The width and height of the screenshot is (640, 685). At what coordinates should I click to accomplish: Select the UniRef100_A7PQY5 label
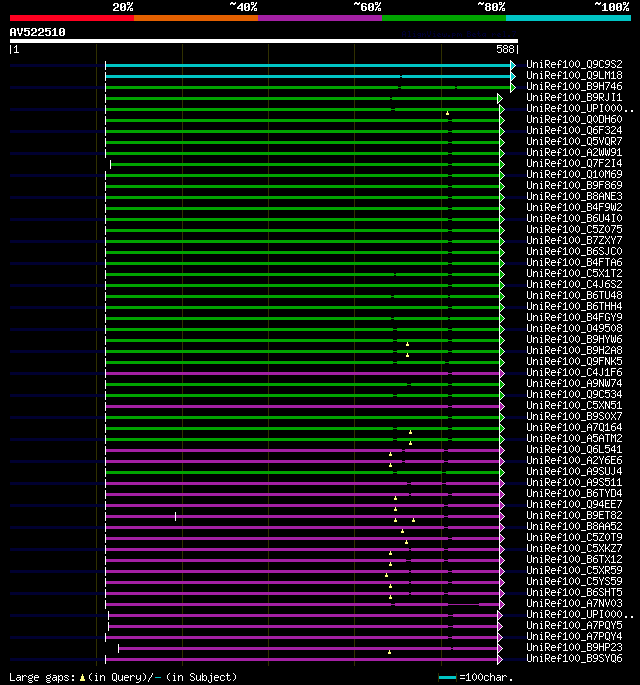tap(574, 626)
